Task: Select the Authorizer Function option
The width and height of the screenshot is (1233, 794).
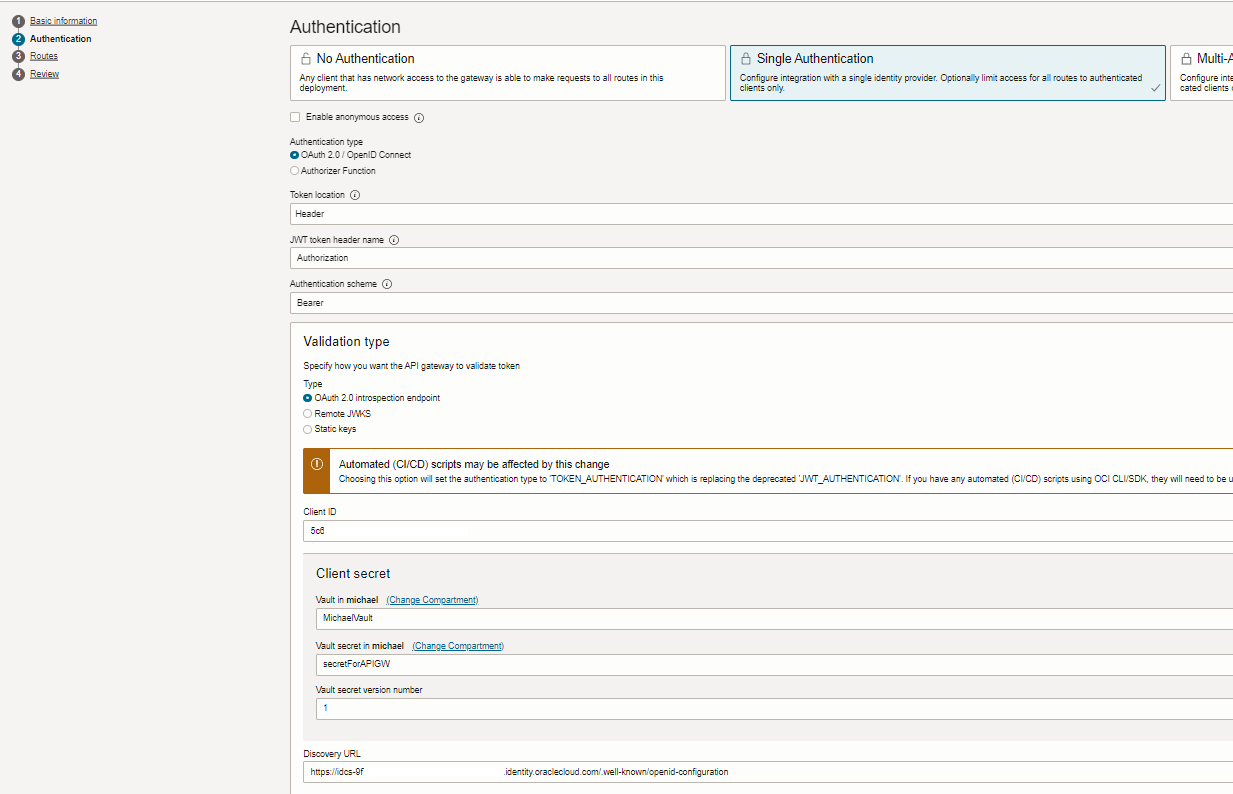Action: pos(294,170)
